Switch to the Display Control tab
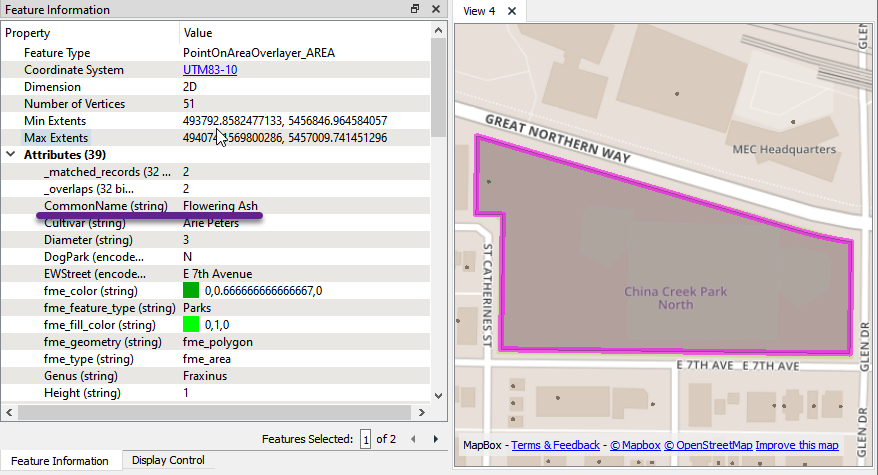Screen dimensions: 878x475 pos(168,461)
